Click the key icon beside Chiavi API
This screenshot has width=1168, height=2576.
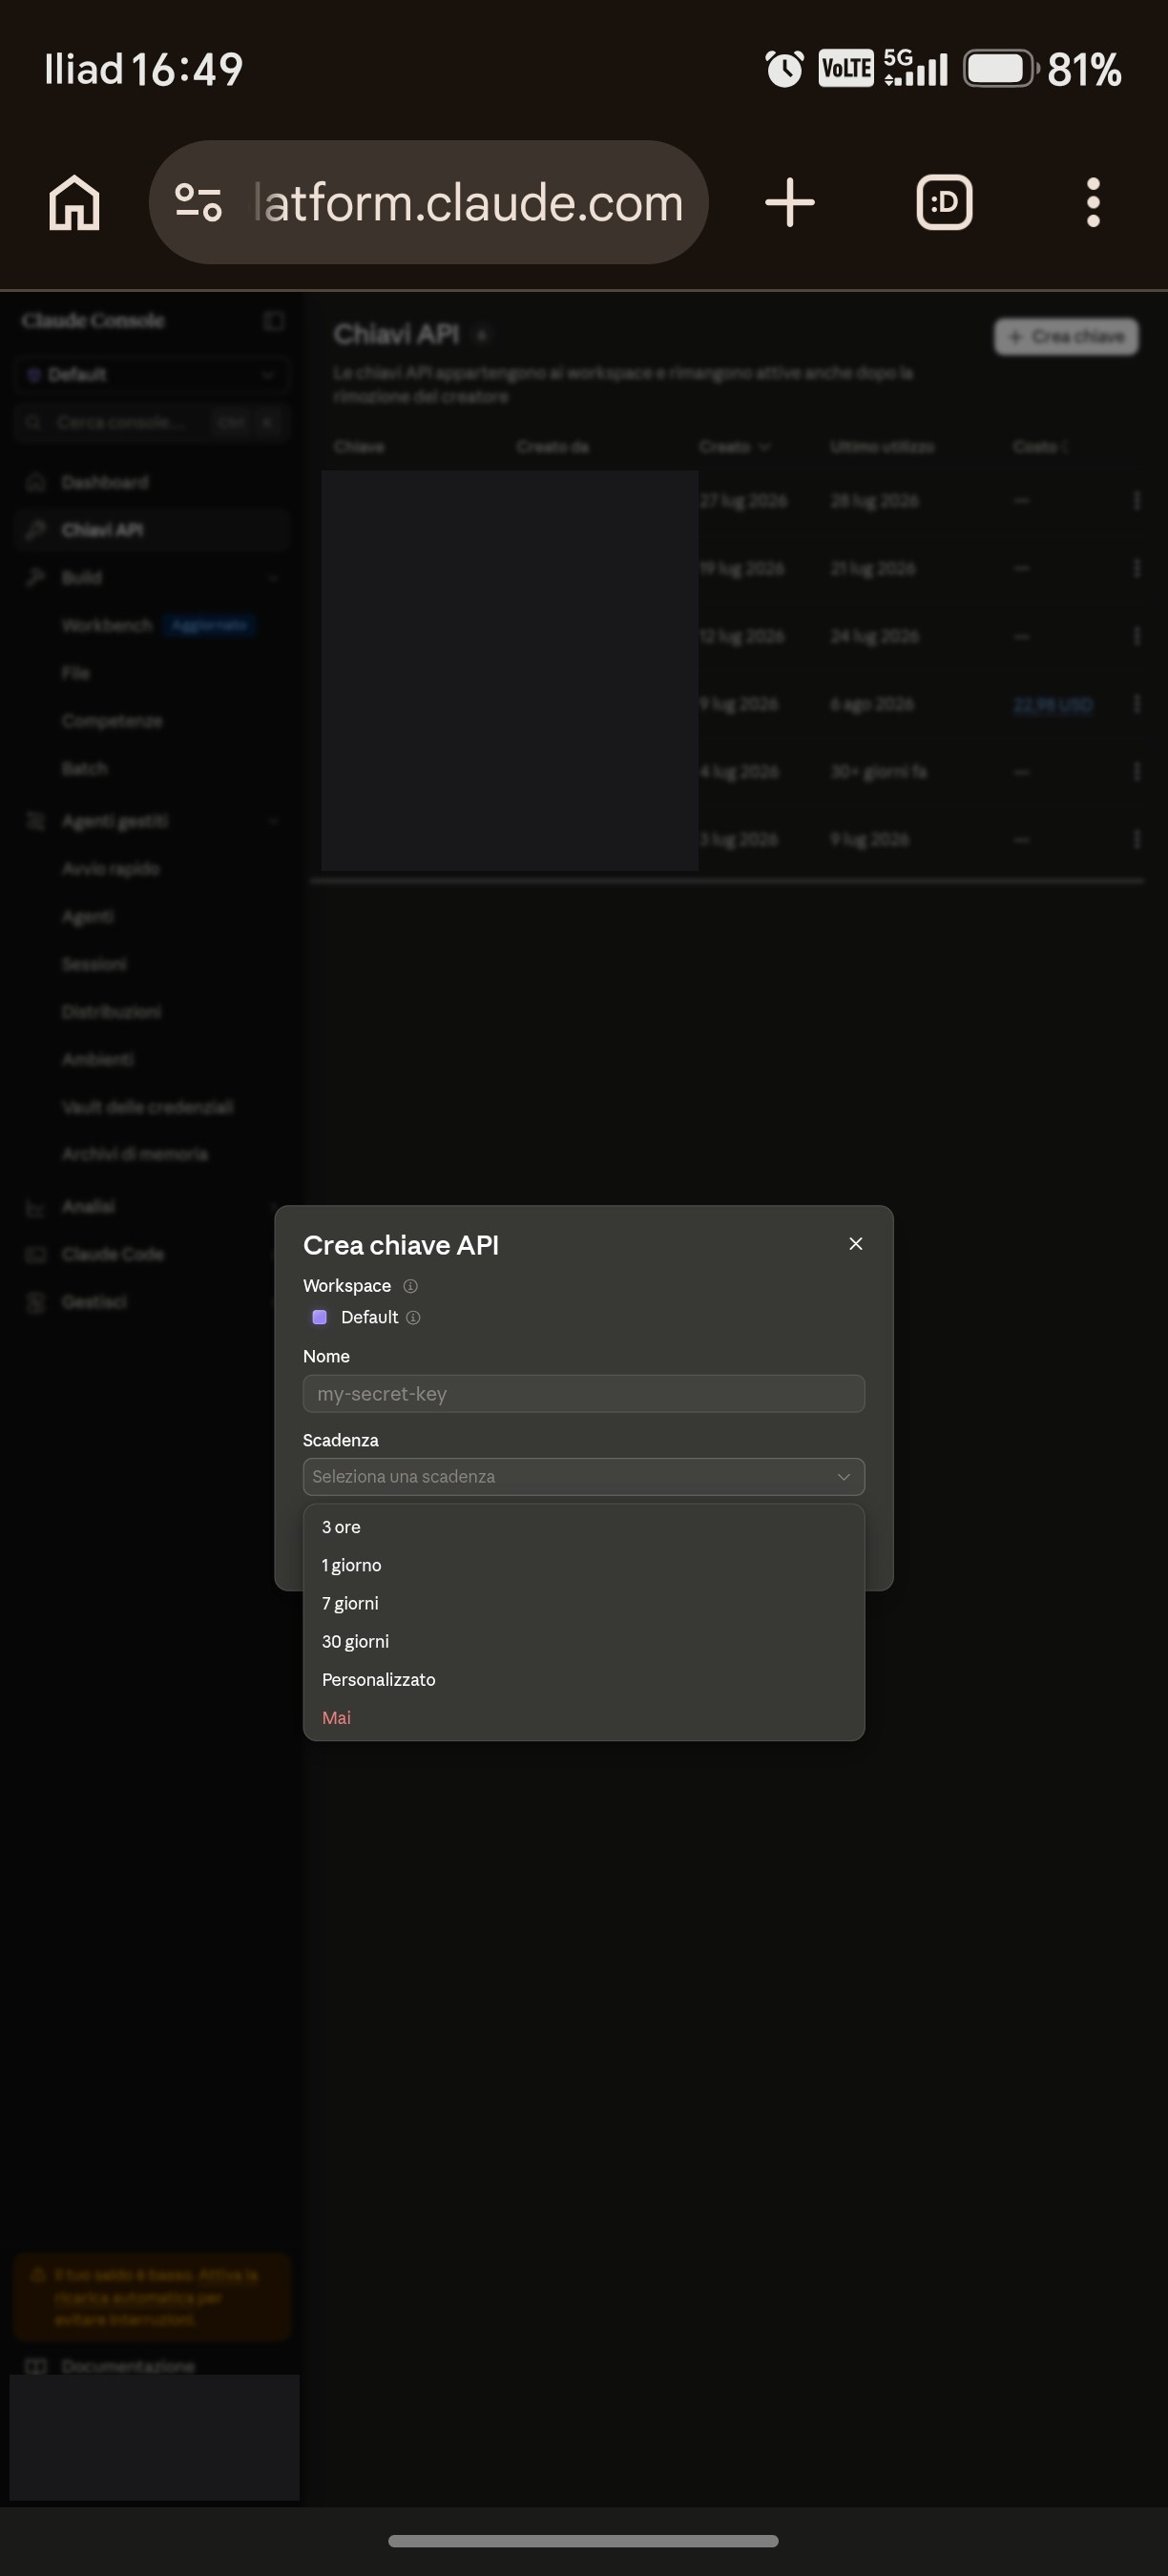point(36,529)
